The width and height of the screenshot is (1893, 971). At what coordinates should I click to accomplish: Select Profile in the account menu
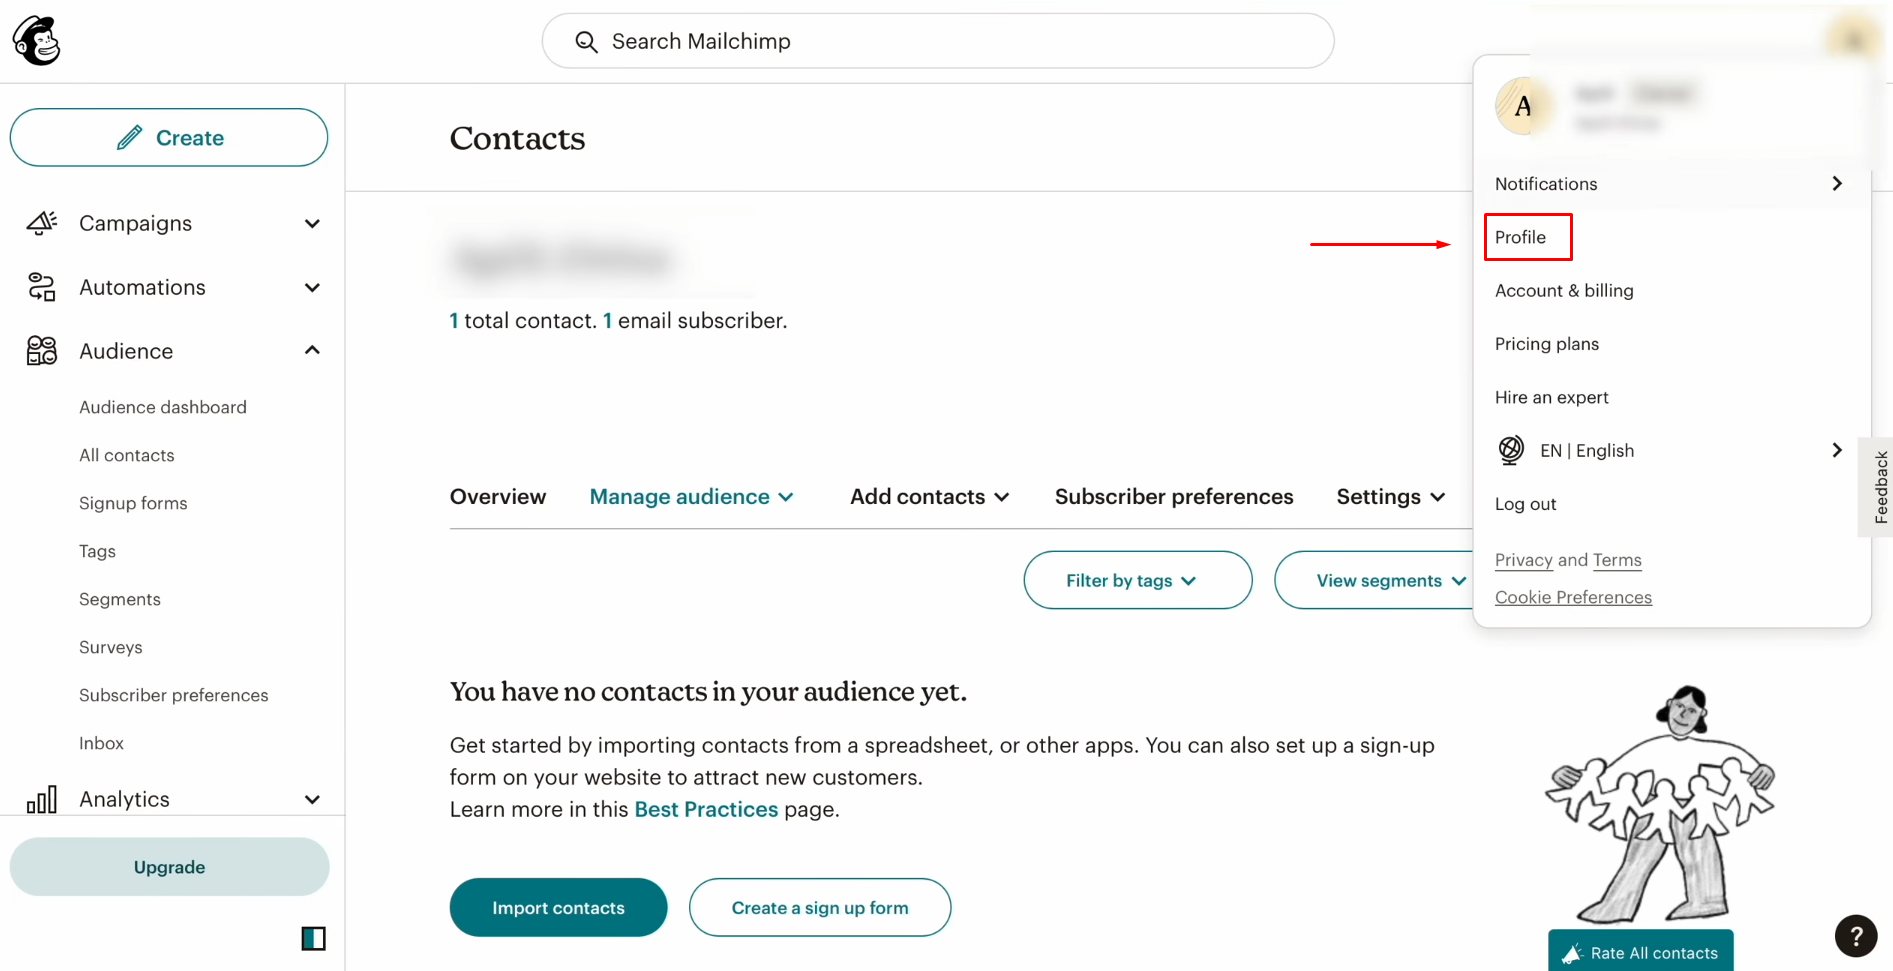pyautogui.click(x=1520, y=237)
